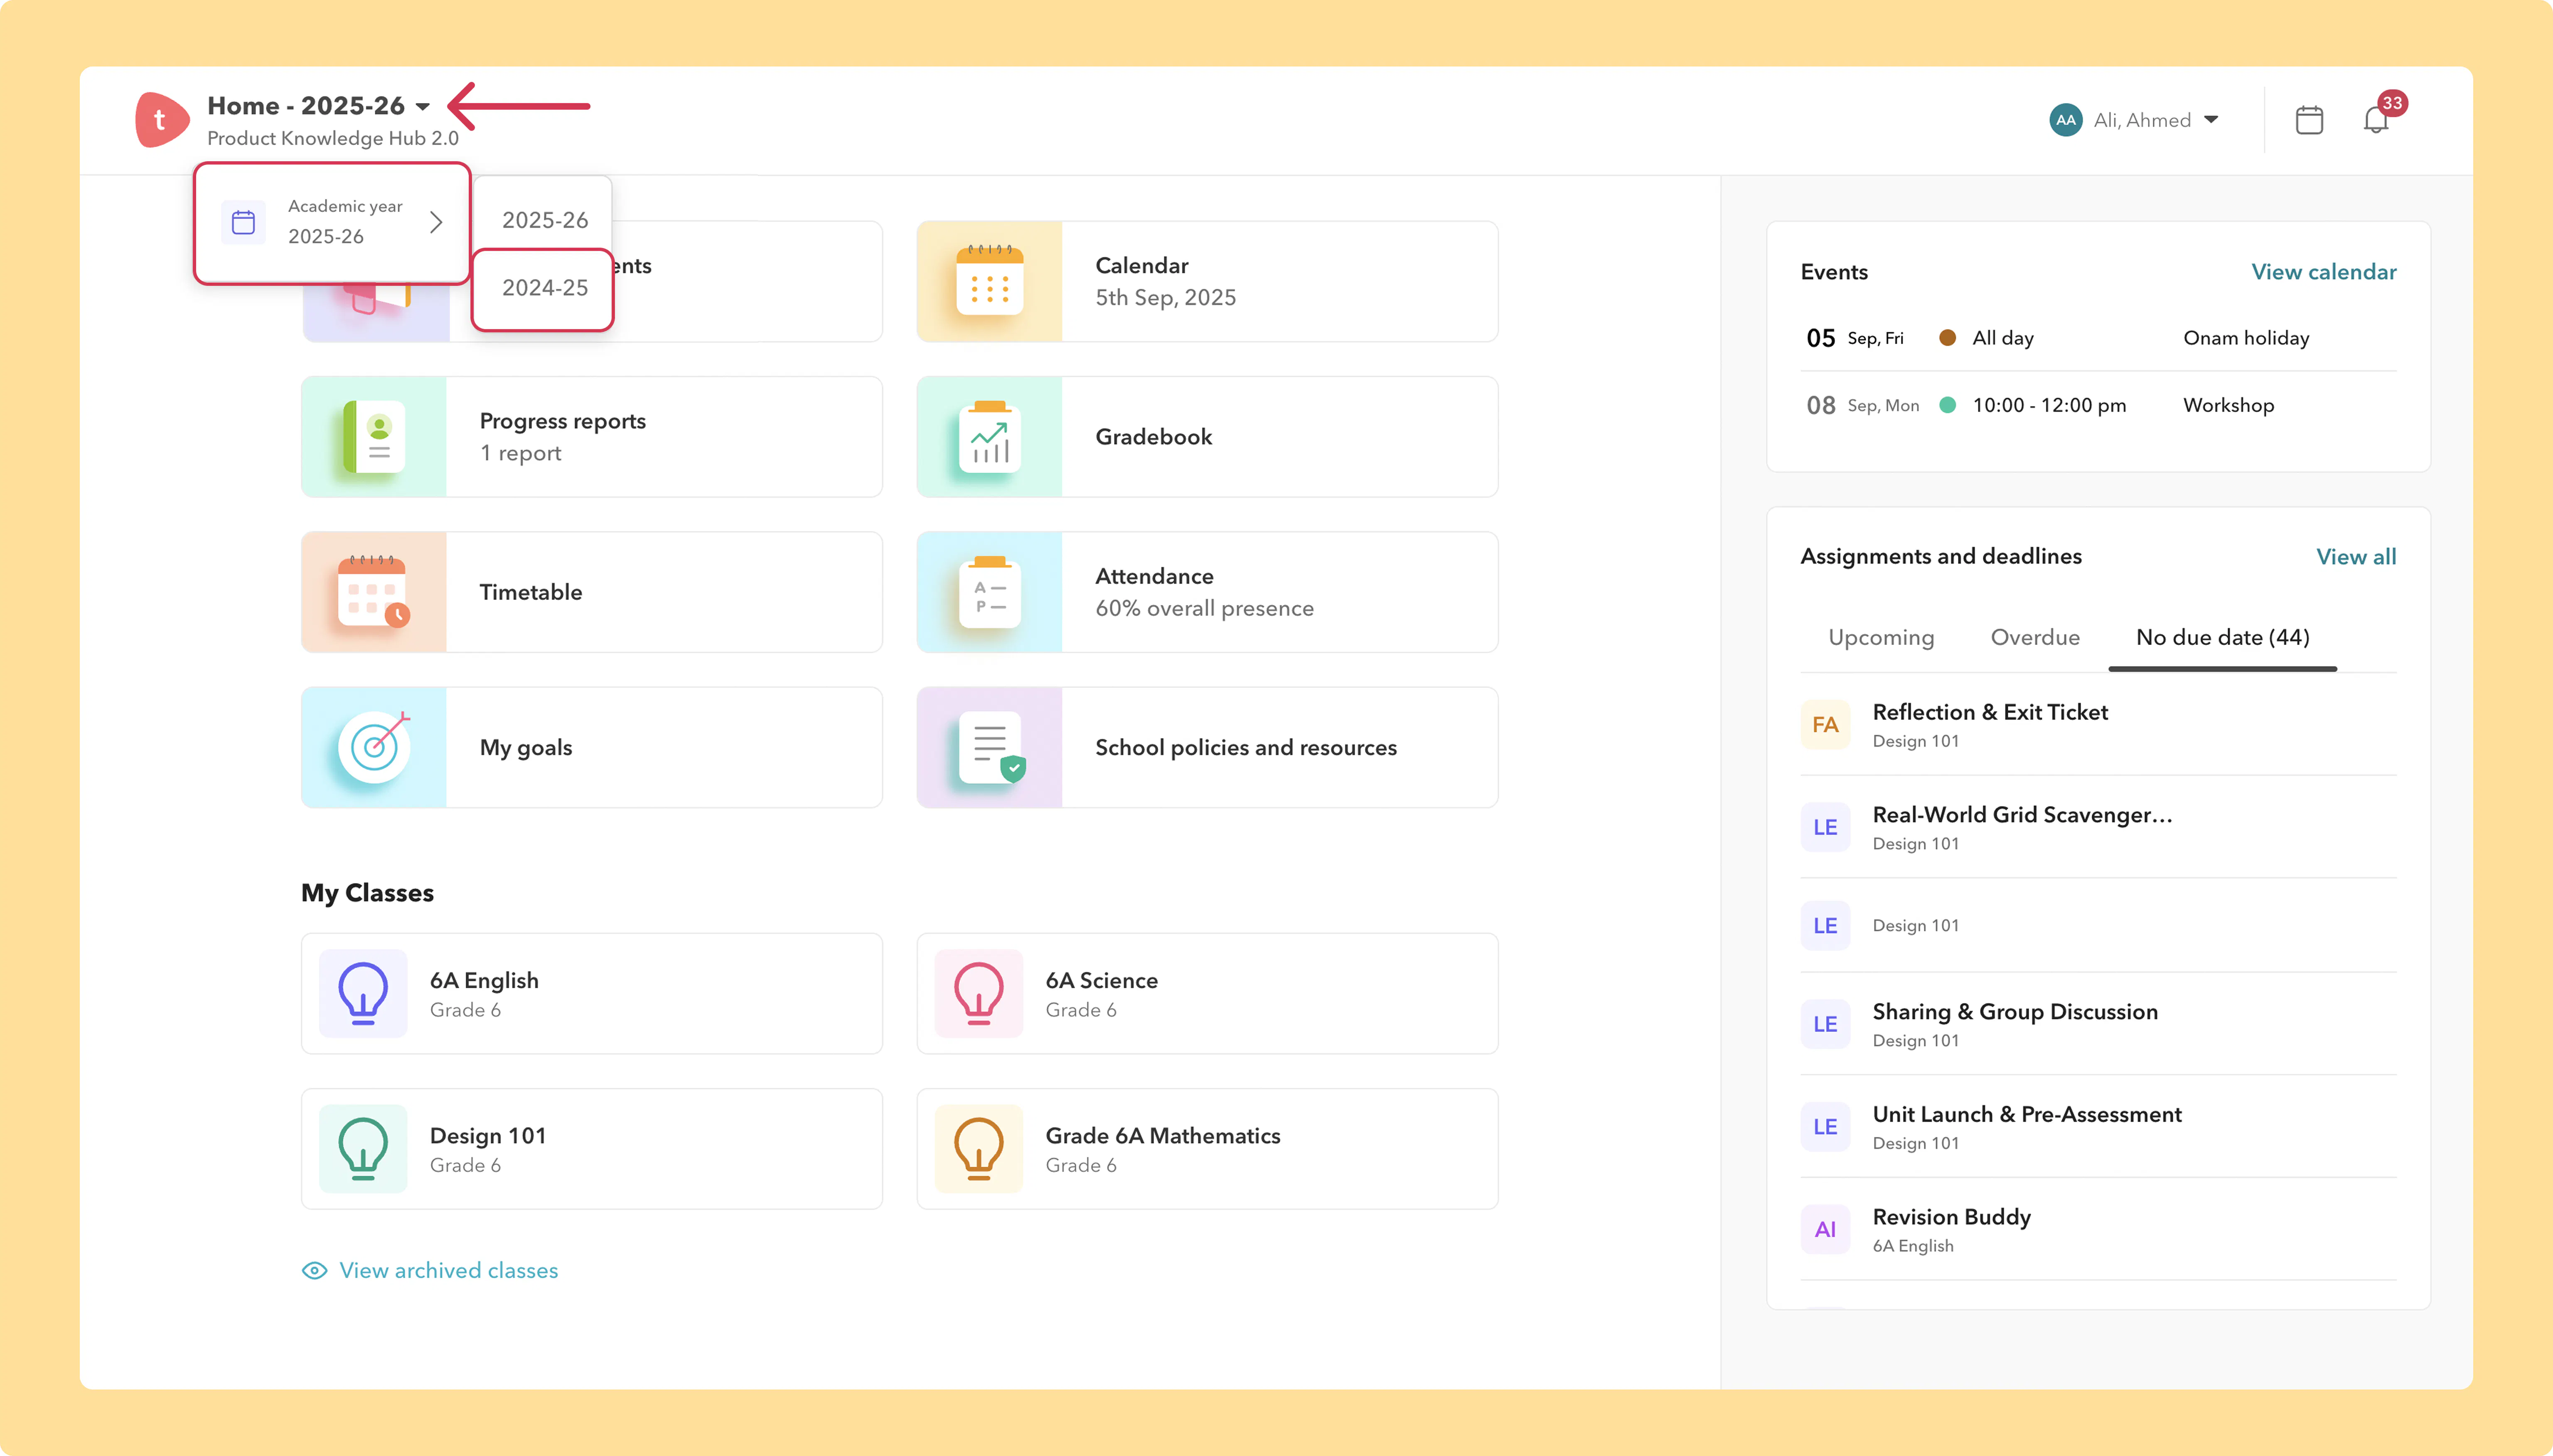Open the Attendance 60% overall presence card
Viewport: 2553px width, 1456px height.
[x=1207, y=592]
